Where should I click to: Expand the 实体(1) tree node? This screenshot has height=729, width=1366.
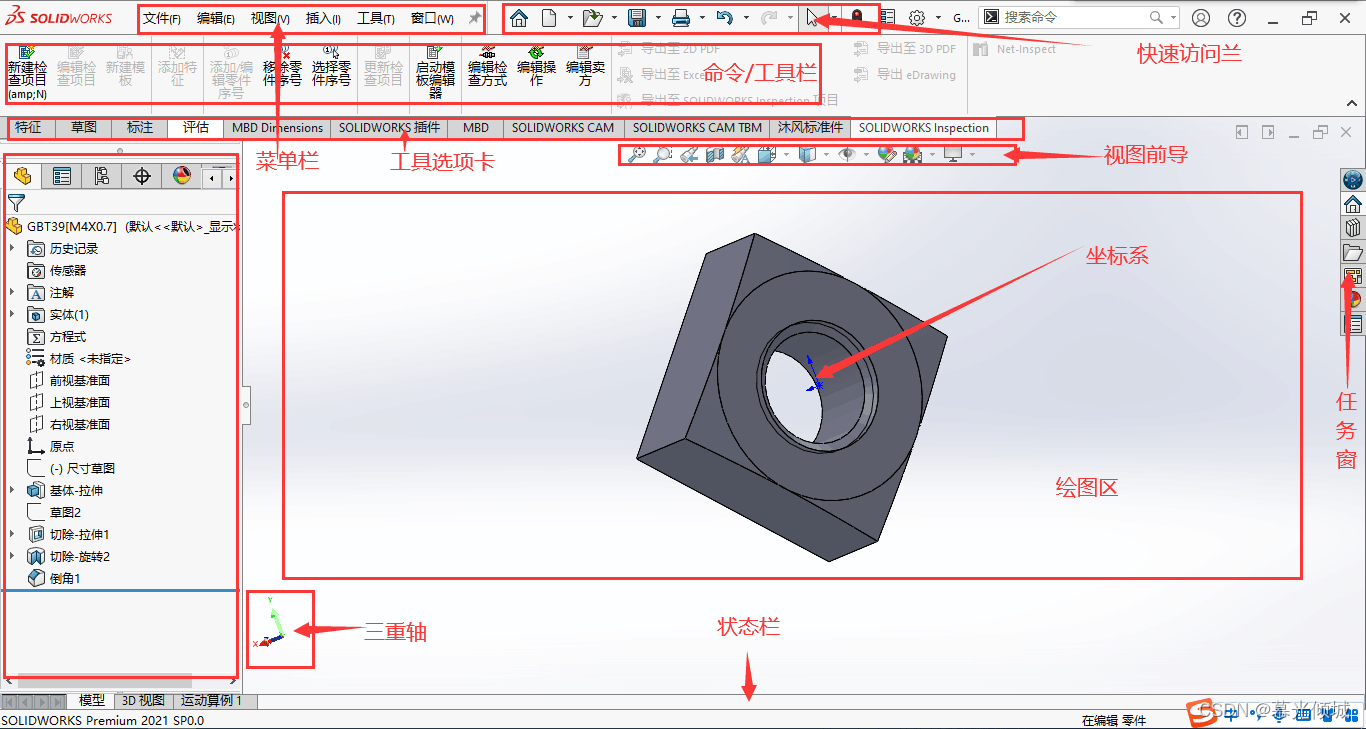[x=12, y=314]
